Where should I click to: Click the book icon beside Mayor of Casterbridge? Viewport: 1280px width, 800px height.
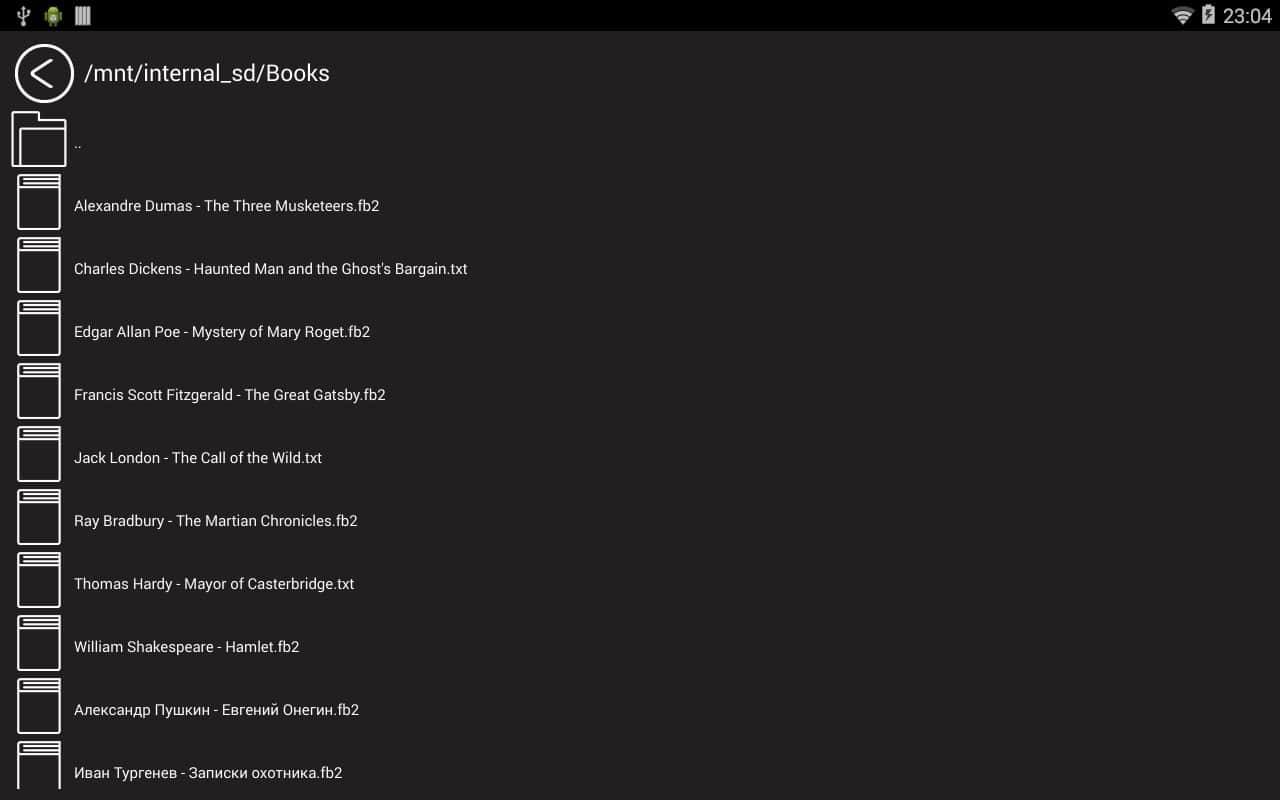(x=39, y=580)
